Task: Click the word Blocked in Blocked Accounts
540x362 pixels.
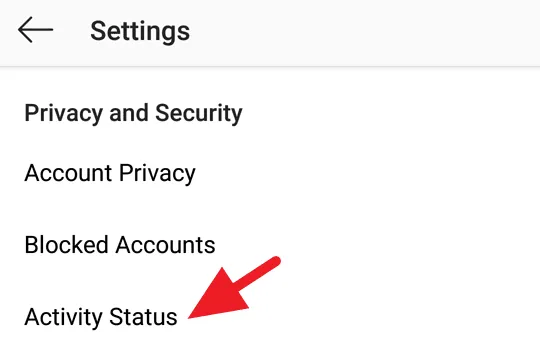Action: [x=66, y=245]
